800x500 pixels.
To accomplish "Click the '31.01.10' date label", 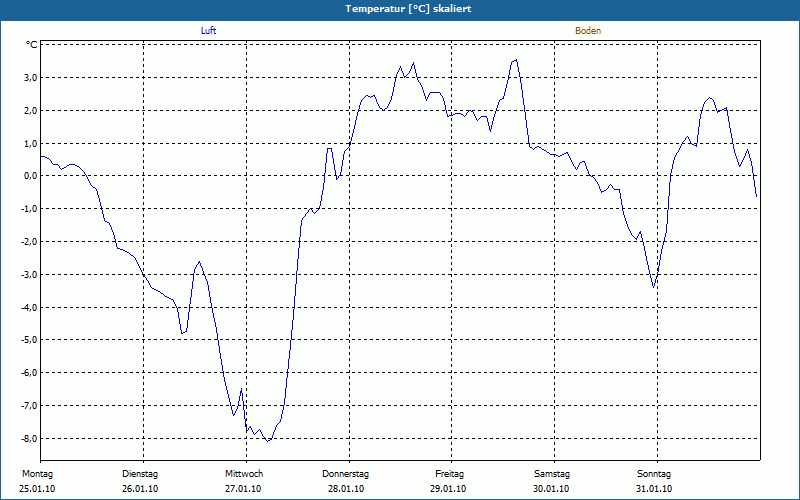I will [x=654, y=489].
